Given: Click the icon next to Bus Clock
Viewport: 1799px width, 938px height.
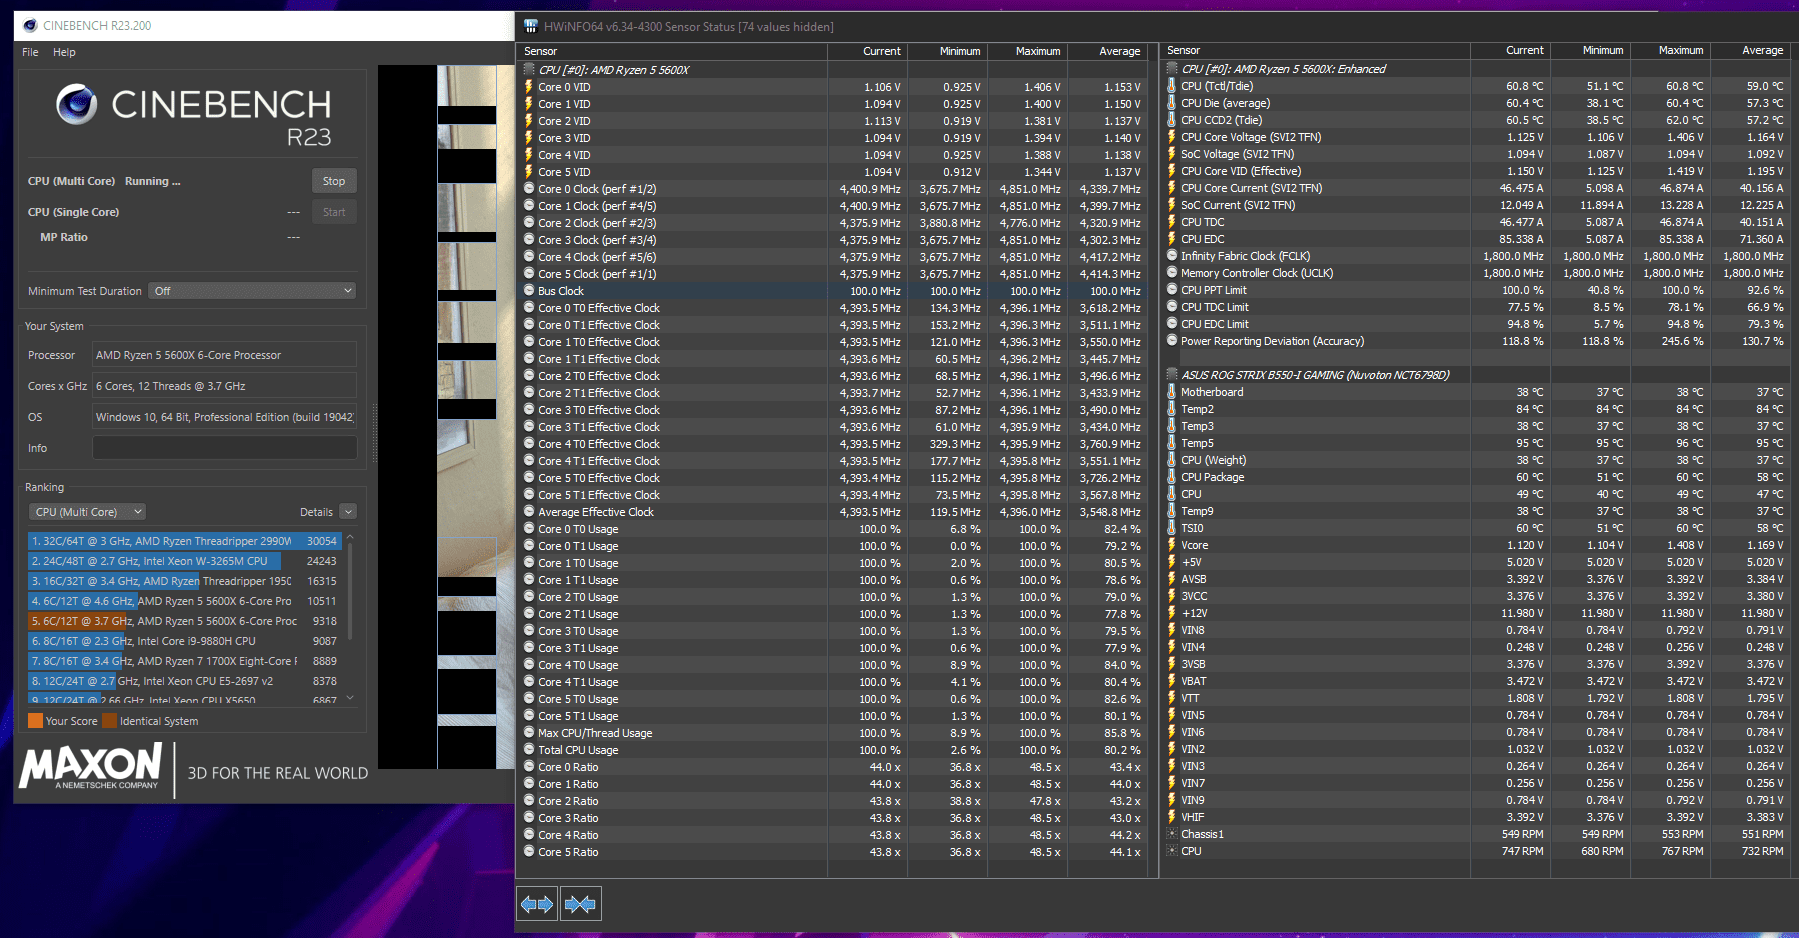Looking at the screenshot, I should coord(529,291).
